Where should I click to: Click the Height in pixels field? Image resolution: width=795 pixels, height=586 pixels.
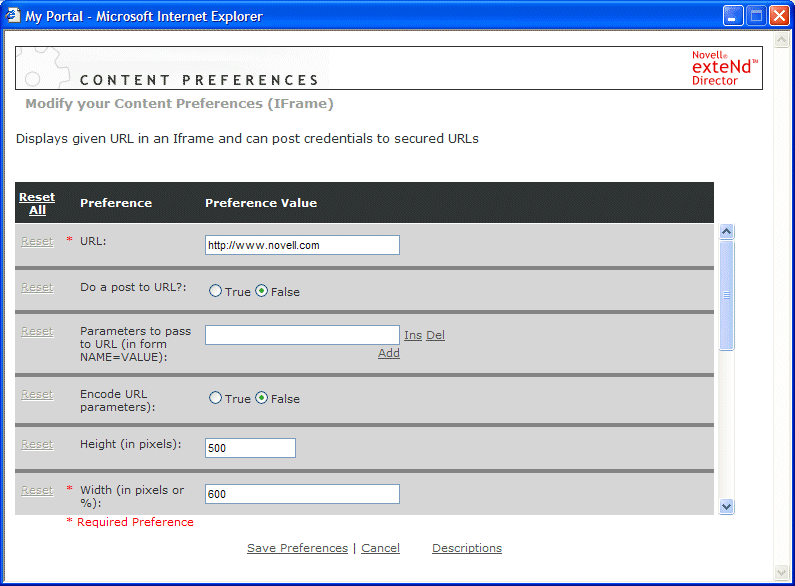click(x=250, y=448)
